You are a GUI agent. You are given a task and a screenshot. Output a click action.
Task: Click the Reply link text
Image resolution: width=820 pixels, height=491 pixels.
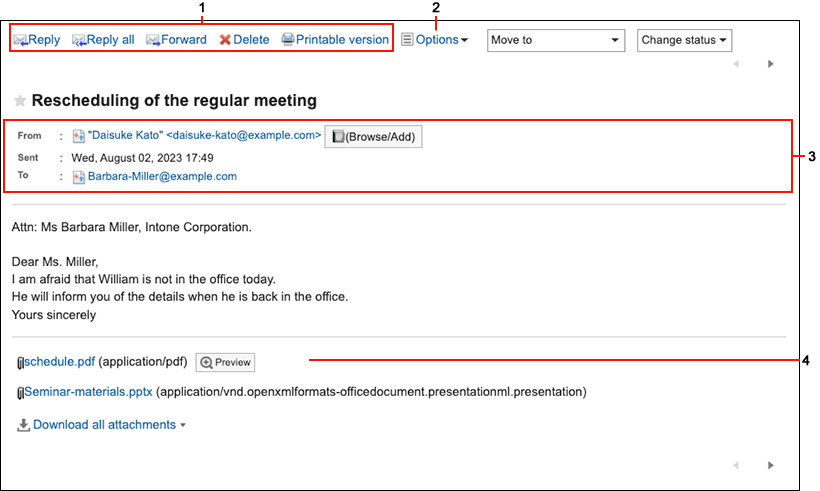(44, 40)
